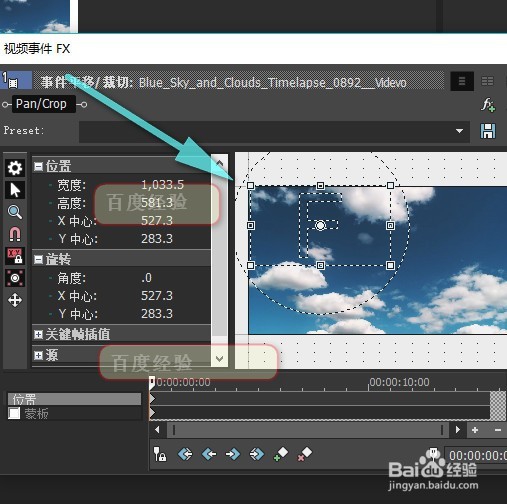Click the Lock Envelopes to Events icon

(160, 454)
